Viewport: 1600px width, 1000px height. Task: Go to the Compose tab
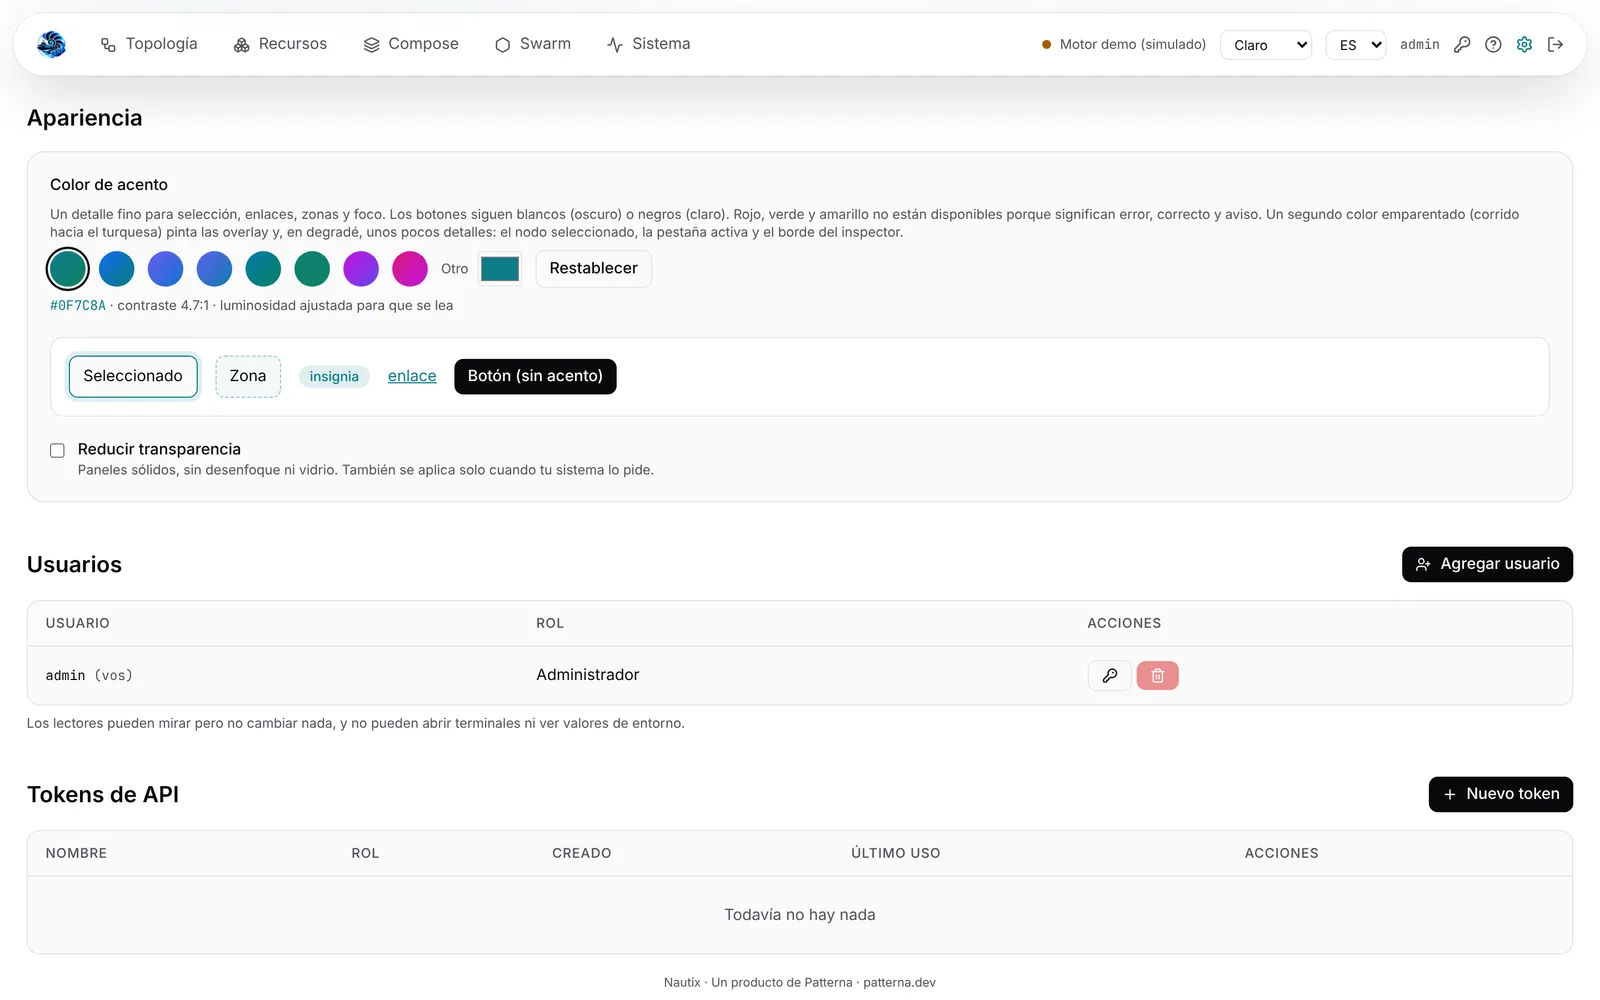point(411,44)
